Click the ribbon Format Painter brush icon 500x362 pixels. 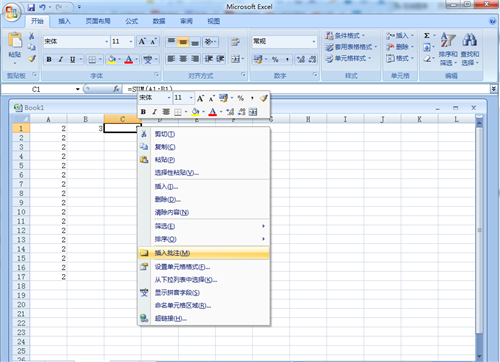[x=32, y=59]
